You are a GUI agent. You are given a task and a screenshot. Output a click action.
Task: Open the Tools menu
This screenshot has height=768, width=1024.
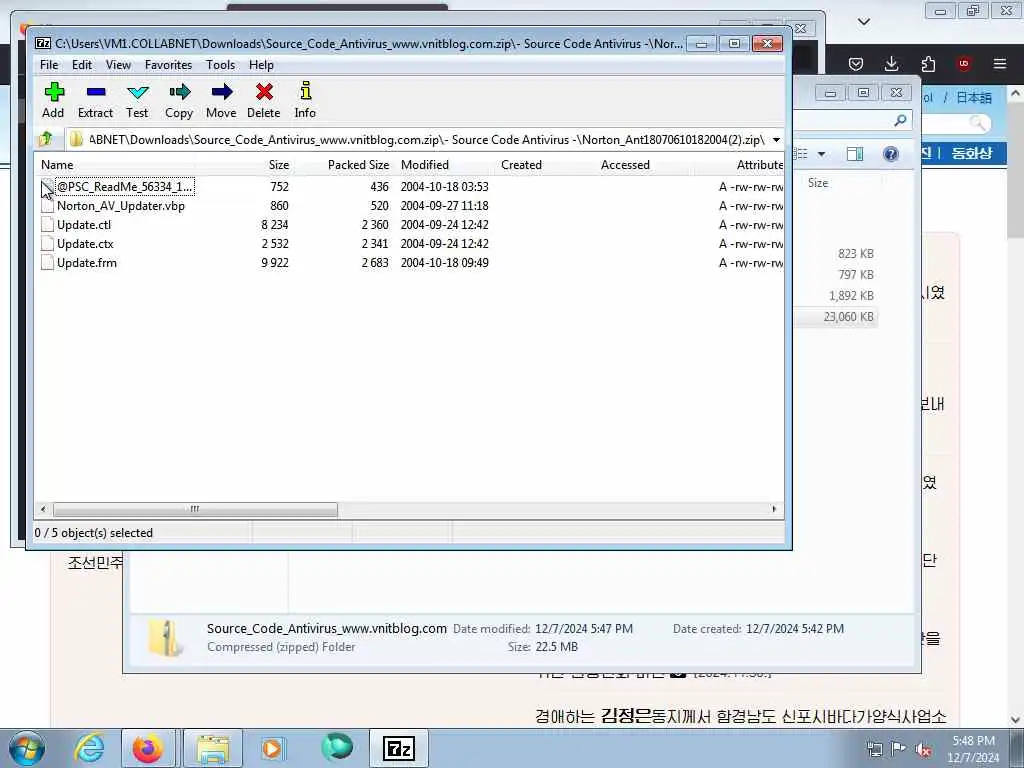[220, 65]
